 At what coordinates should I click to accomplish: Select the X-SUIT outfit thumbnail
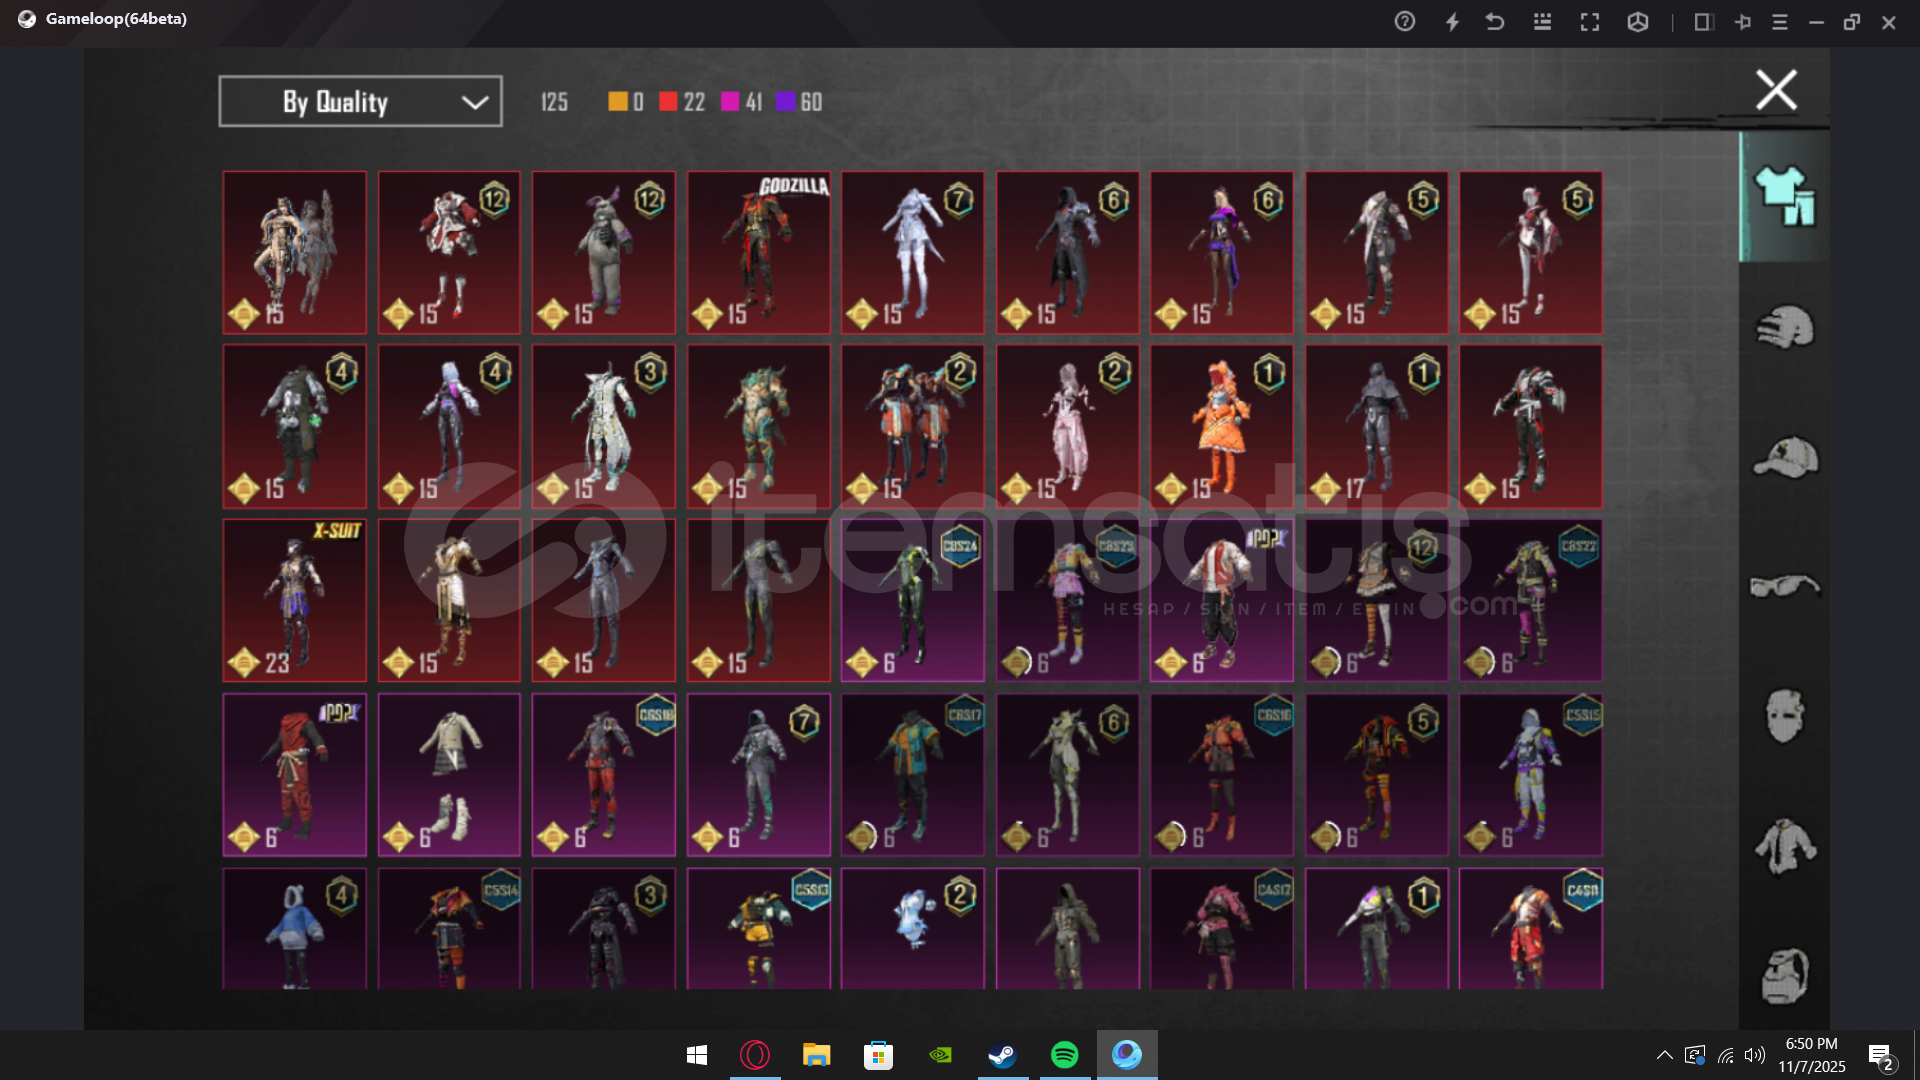coord(294,600)
